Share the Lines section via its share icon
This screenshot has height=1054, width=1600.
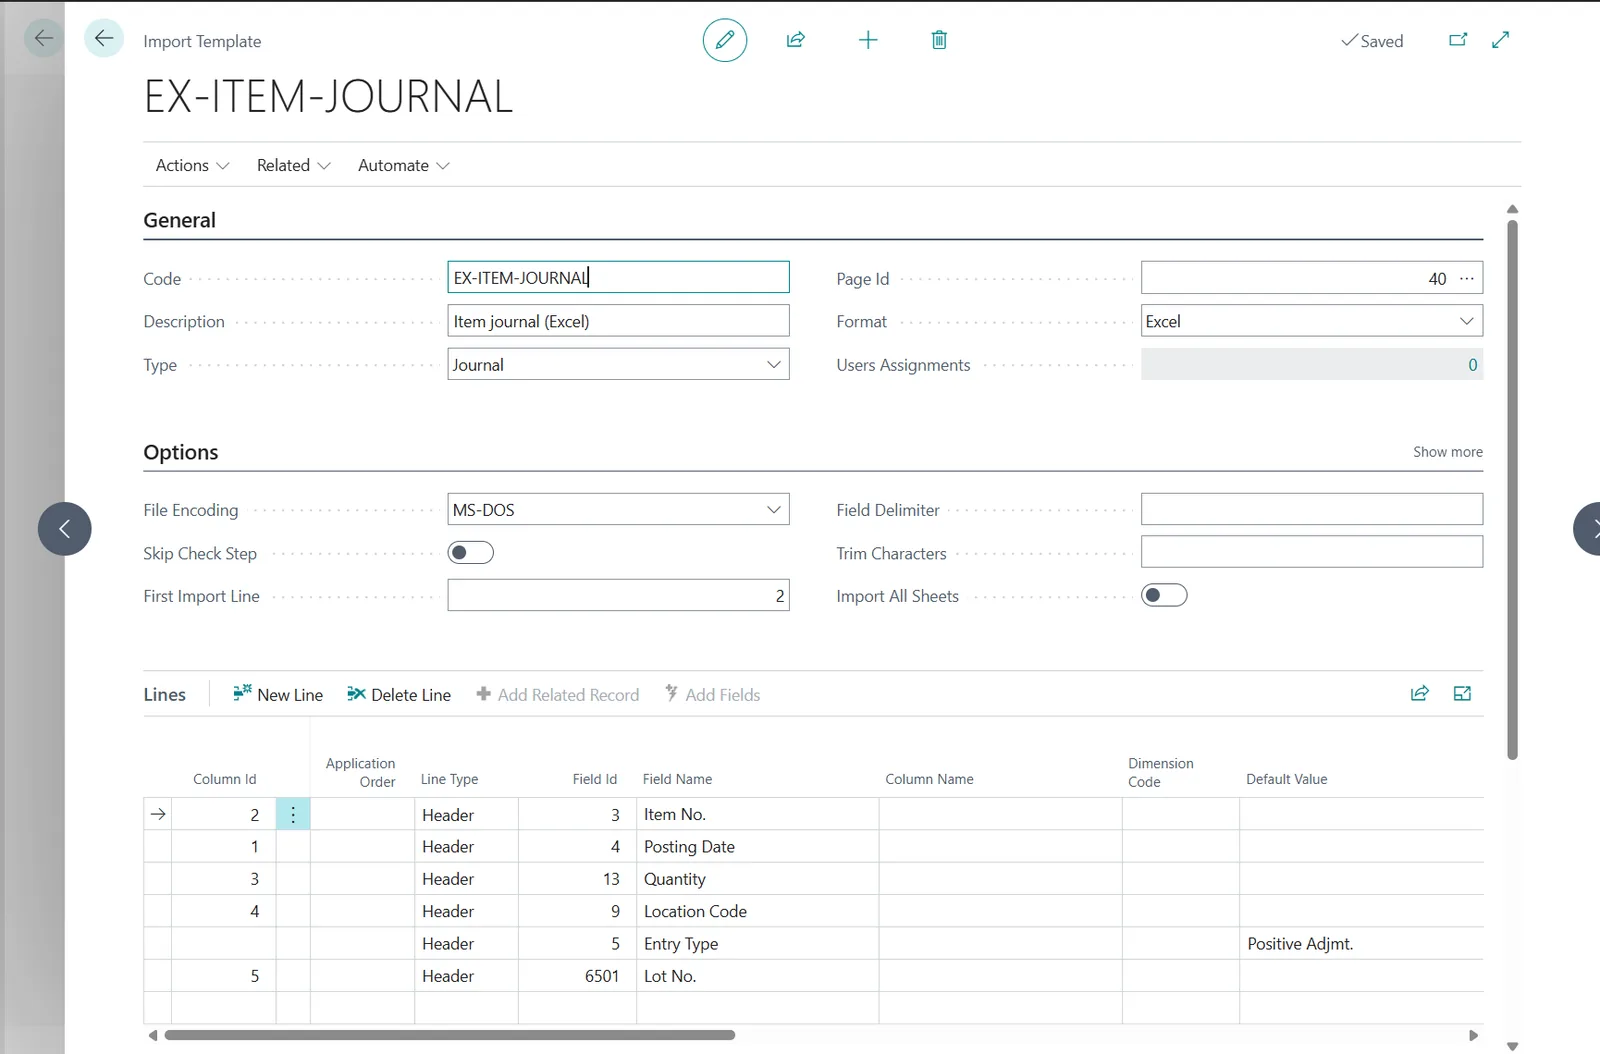coord(1420,694)
